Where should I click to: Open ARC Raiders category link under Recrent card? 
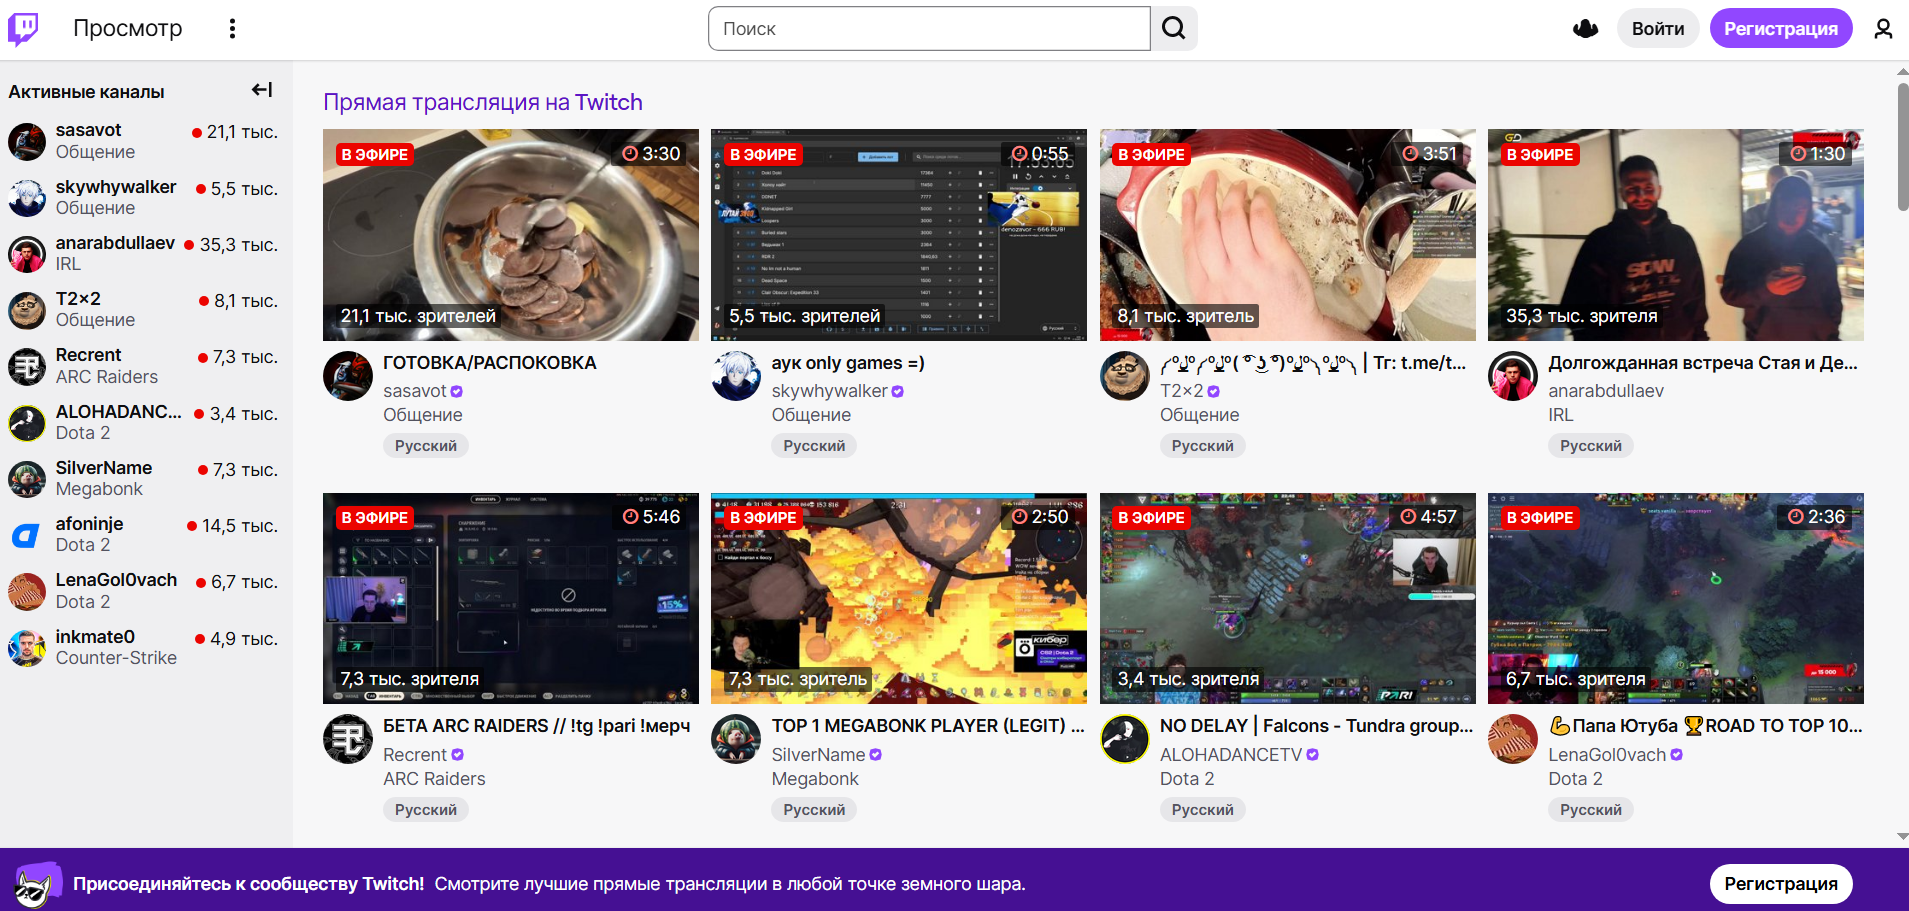[434, 779]
